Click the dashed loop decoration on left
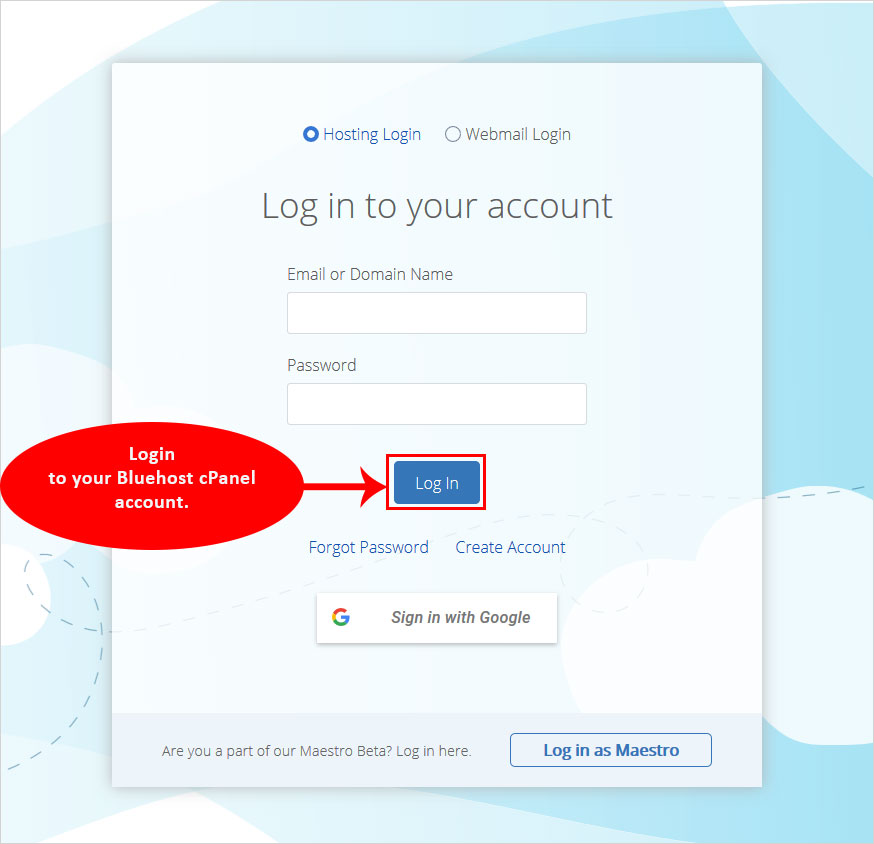Image resolution: width=874 pixels, height=844 pixels. click(63, 593)
